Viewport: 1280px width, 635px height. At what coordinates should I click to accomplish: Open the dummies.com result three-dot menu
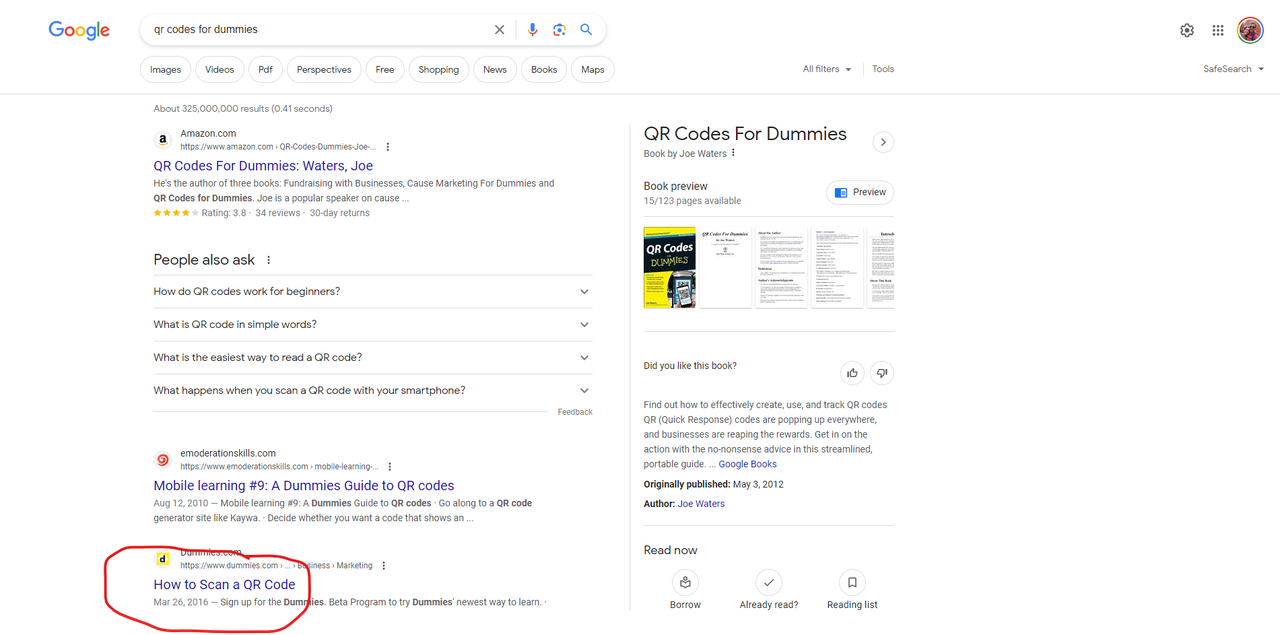click(x=383, y=566)
